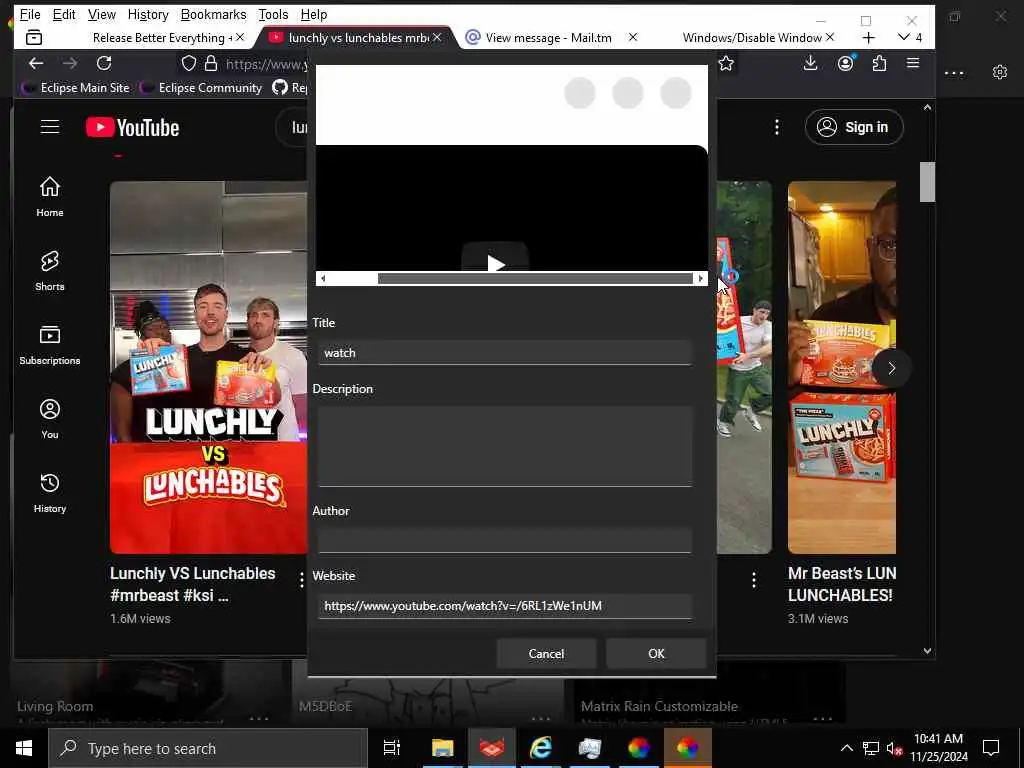Click the muted volume tray icon

[x=894, y=749]
